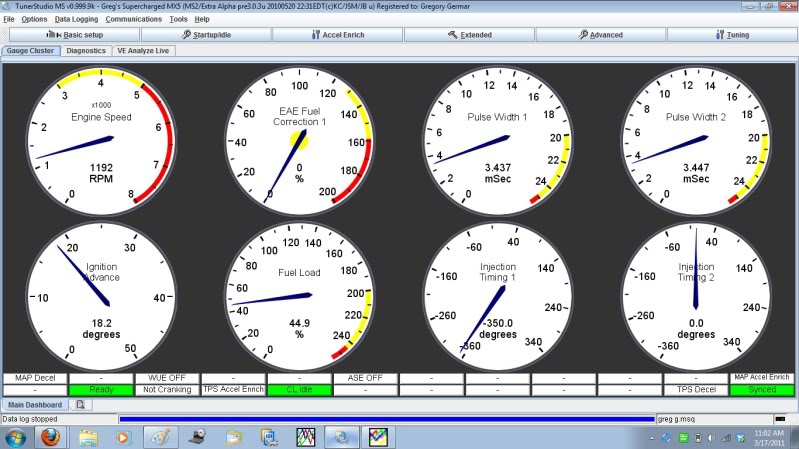Screen dimensions: 799x449
Task: Click the Data log stopped status text
Action: coord(30,419)
